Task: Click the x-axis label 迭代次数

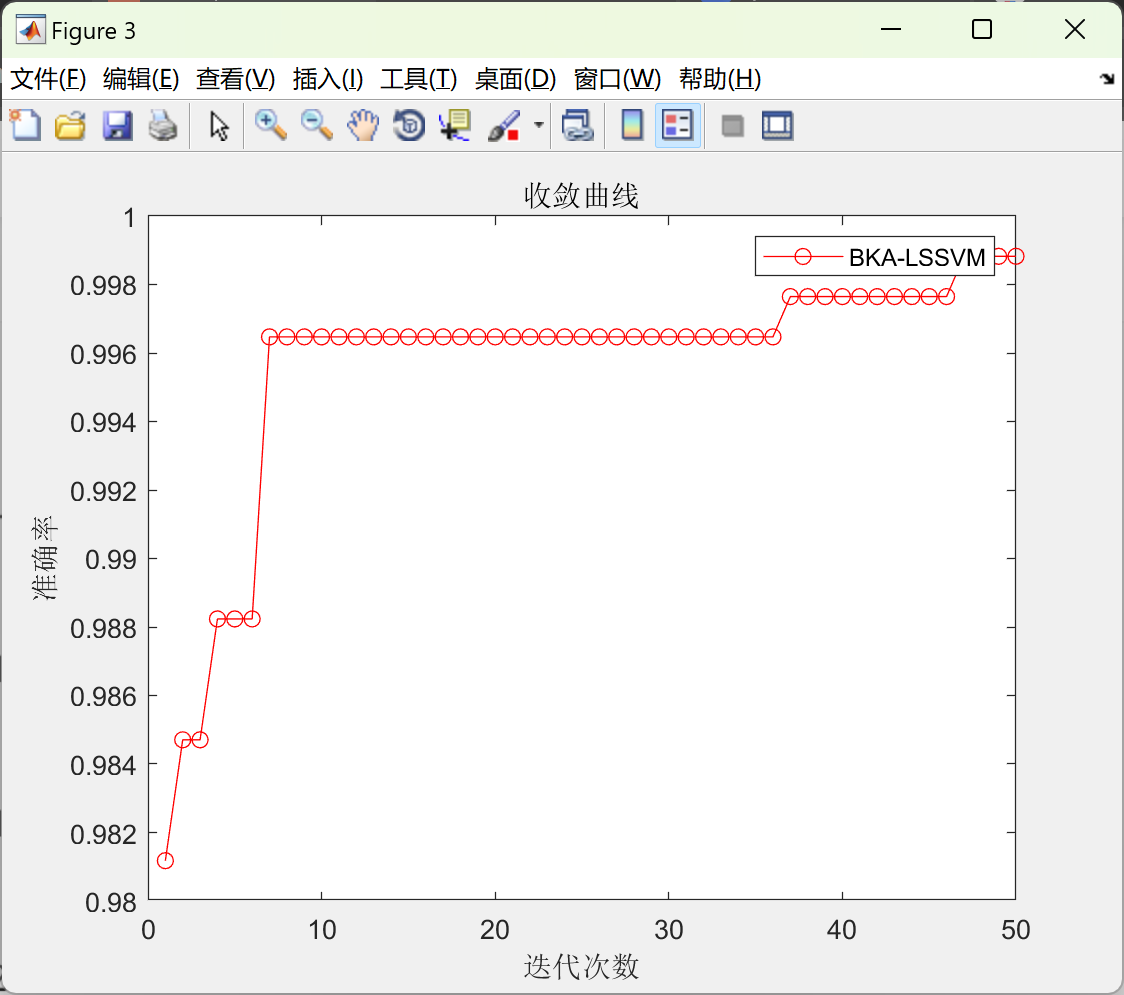Action: (581, 966)
